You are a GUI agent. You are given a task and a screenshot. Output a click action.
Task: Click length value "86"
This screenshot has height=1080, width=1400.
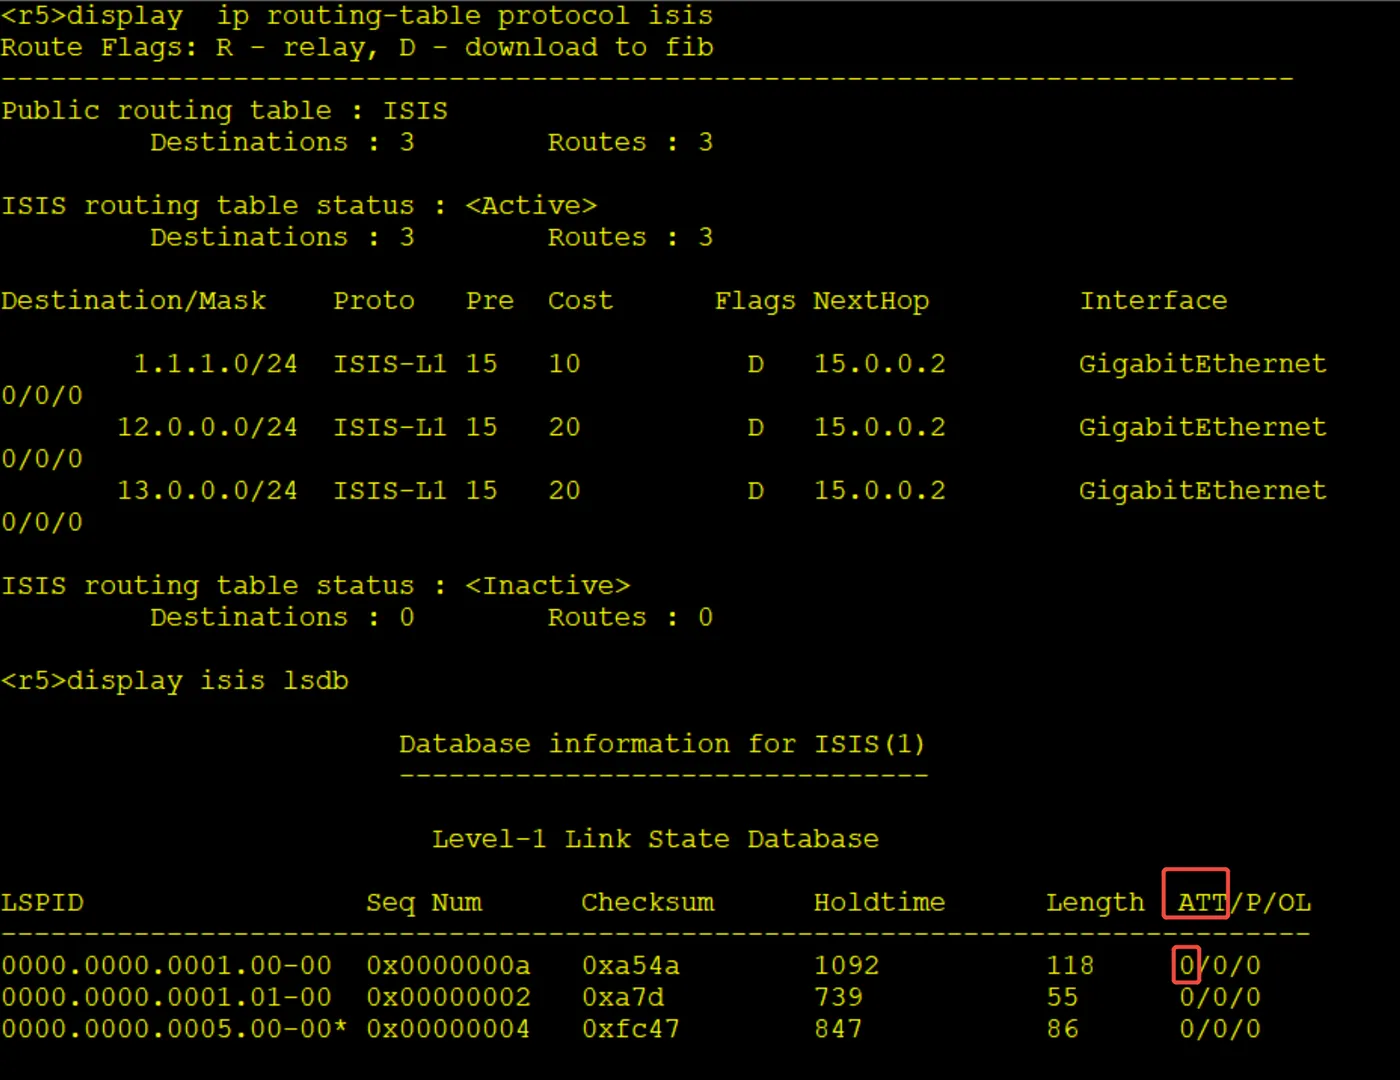pyautogui.click(x=1063, y=1030)
